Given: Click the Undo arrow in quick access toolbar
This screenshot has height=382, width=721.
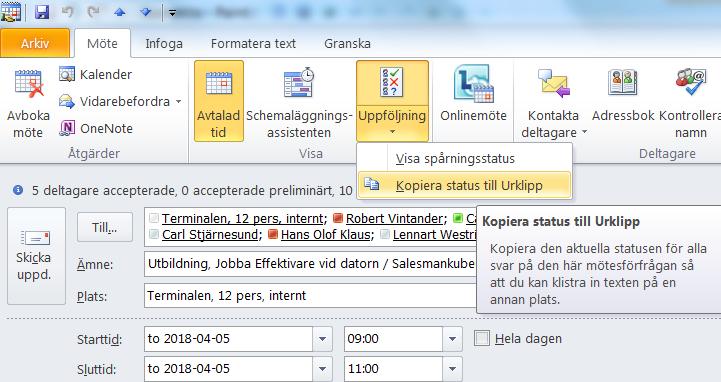Looking at the screenshot, I should (67, 12).
